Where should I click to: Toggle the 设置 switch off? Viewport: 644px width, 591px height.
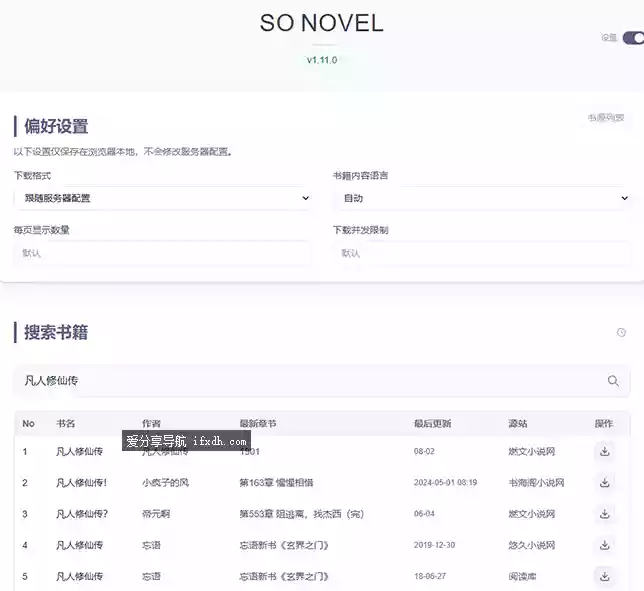(x=633, y=38)
